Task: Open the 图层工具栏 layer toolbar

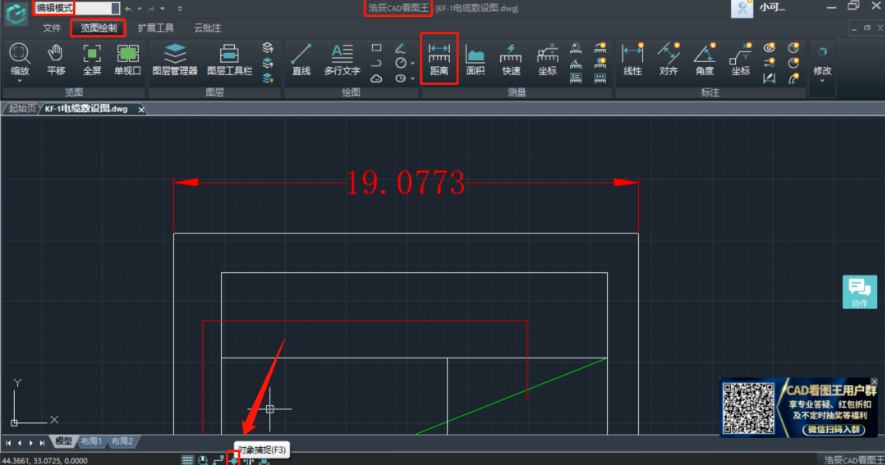Action: (229, 59)
